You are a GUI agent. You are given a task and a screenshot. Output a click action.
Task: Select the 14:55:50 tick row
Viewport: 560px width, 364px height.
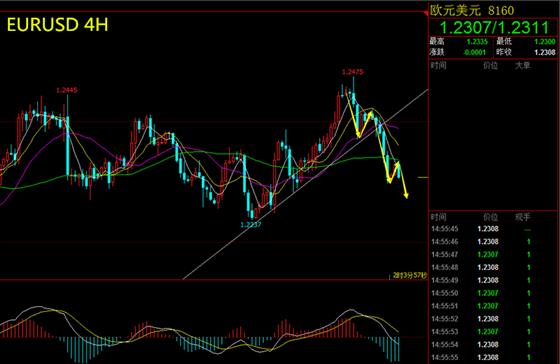(x=493, y=293)
